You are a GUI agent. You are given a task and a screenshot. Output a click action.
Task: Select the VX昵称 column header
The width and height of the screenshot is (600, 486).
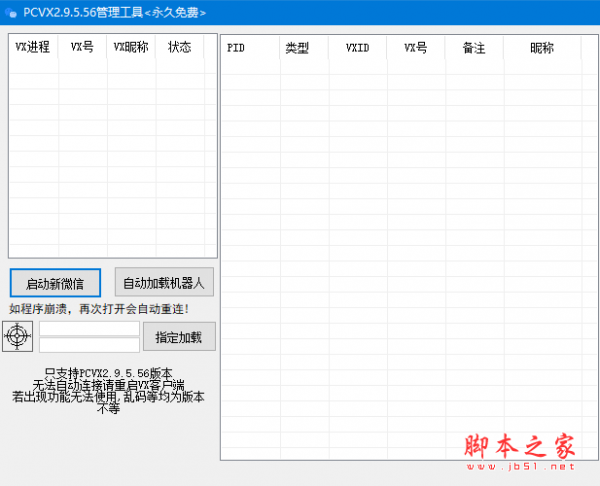click(131, 47)
